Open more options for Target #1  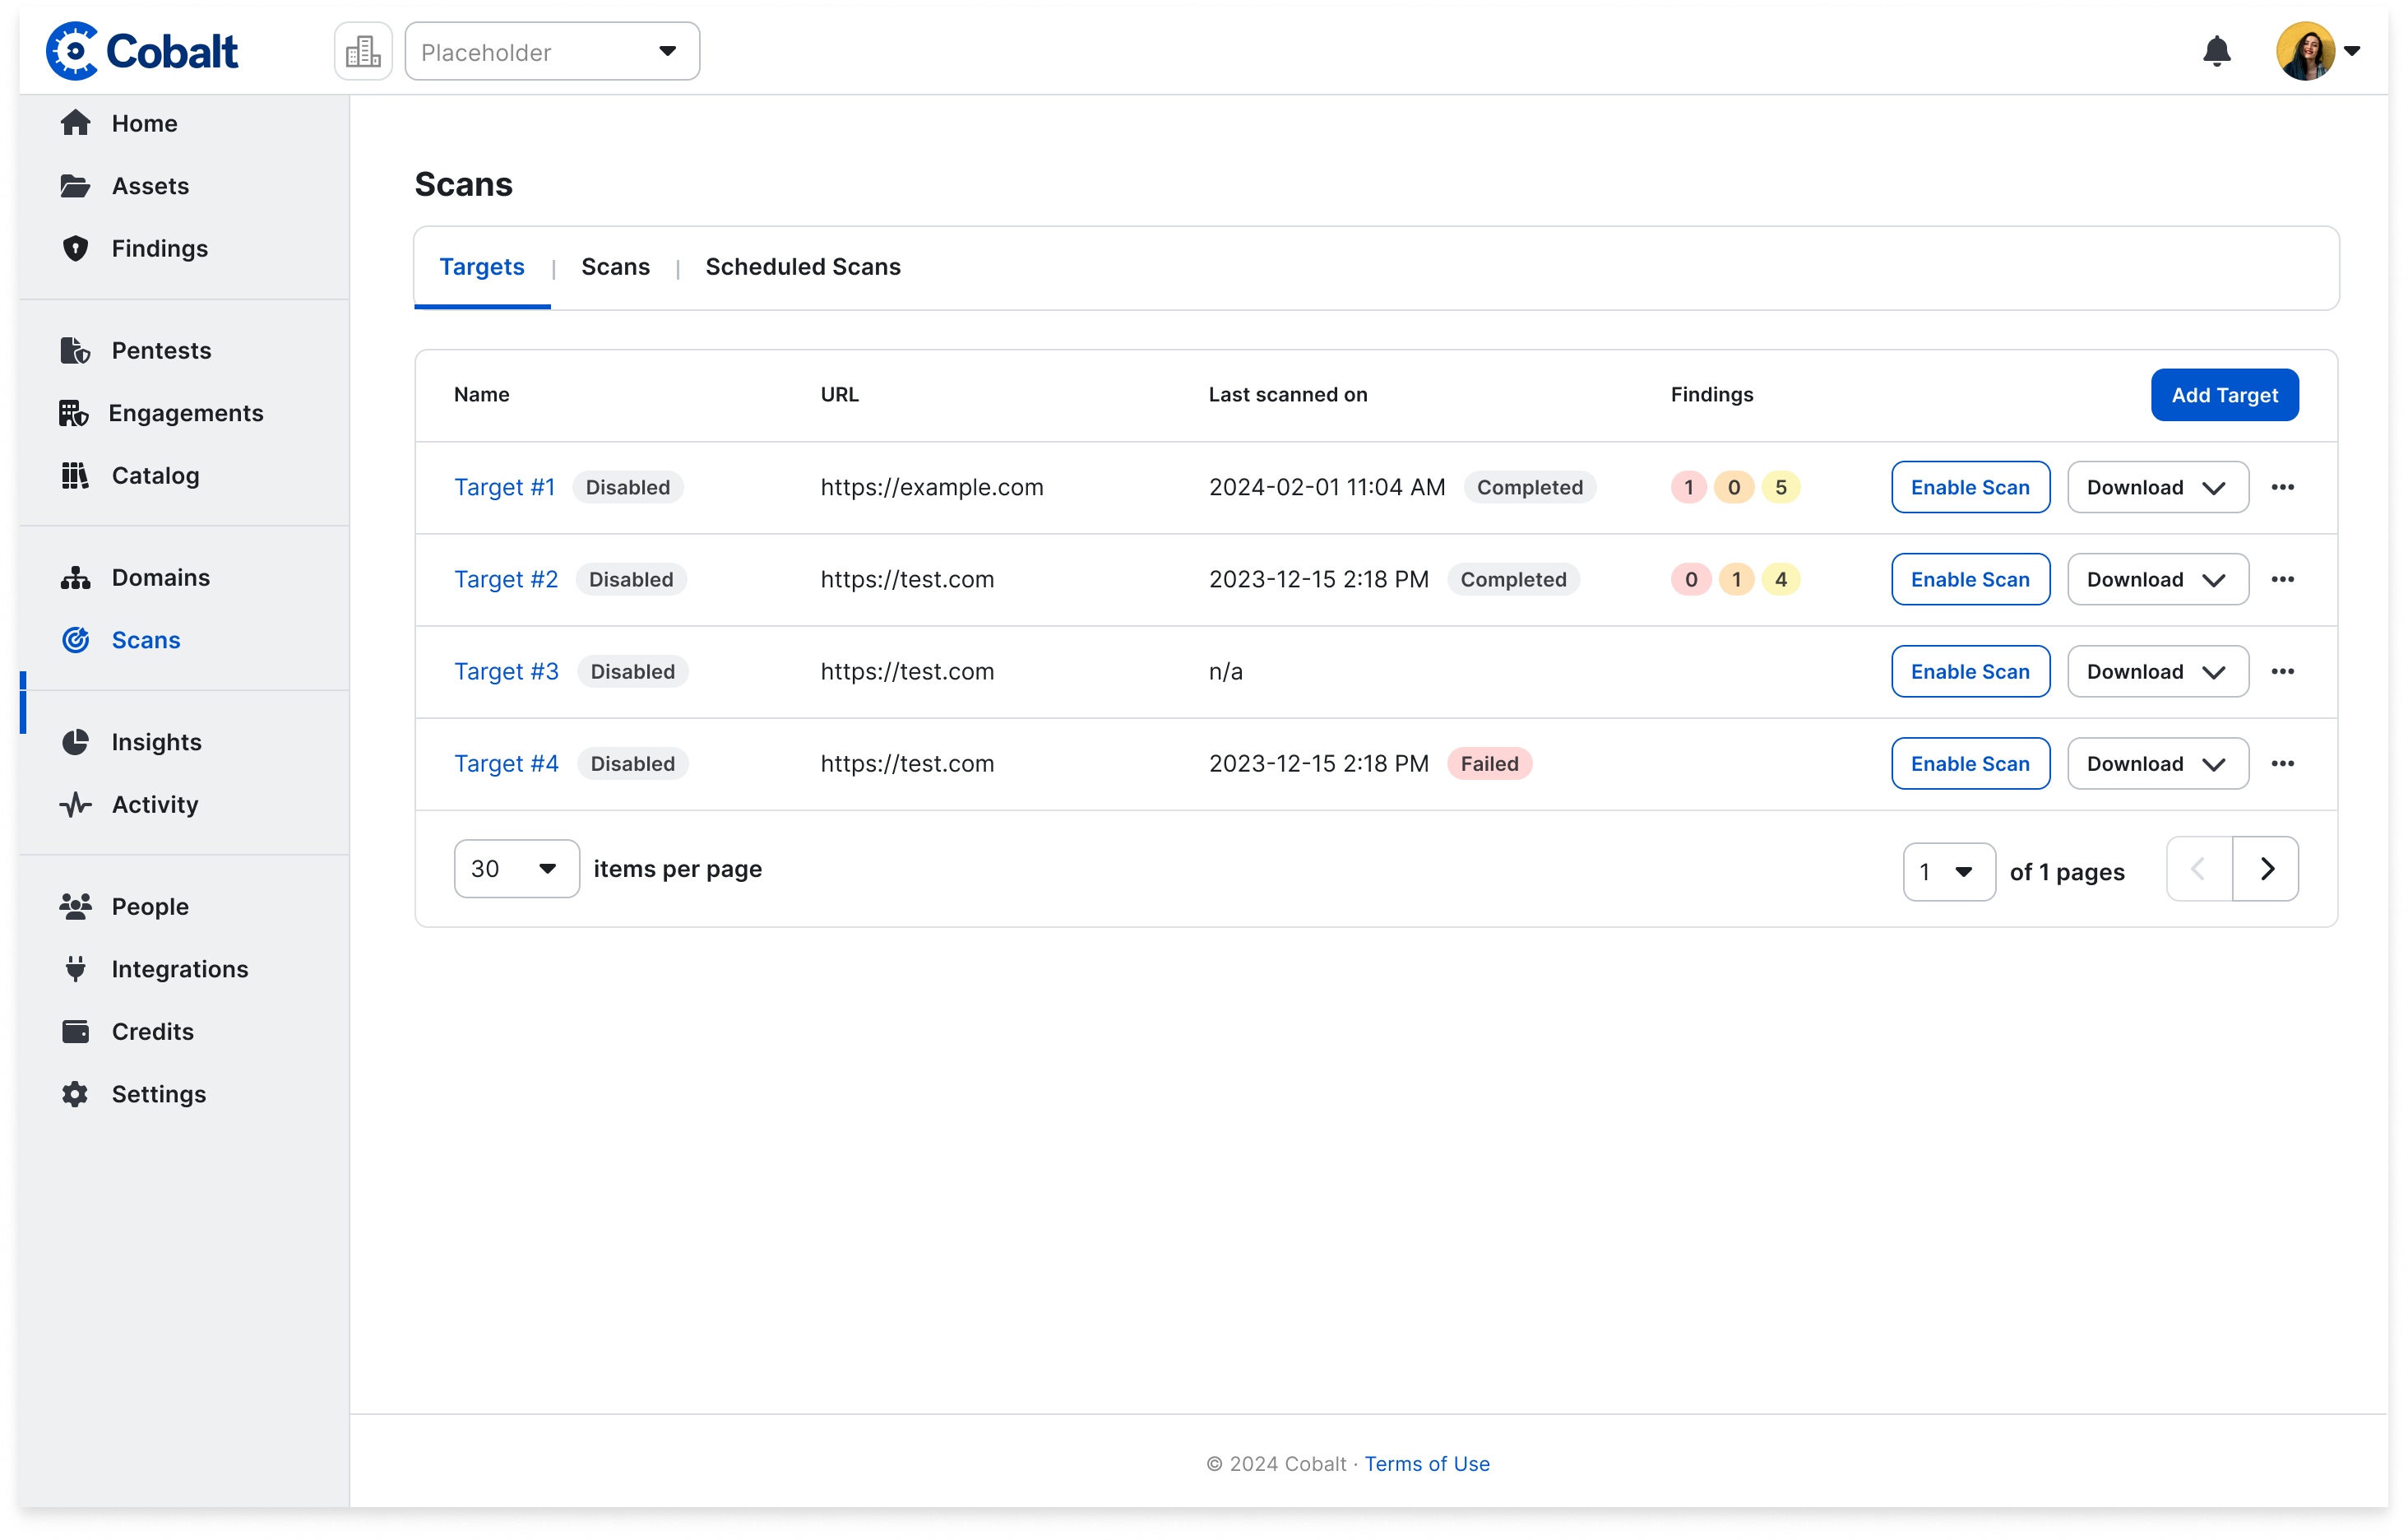2282,487
